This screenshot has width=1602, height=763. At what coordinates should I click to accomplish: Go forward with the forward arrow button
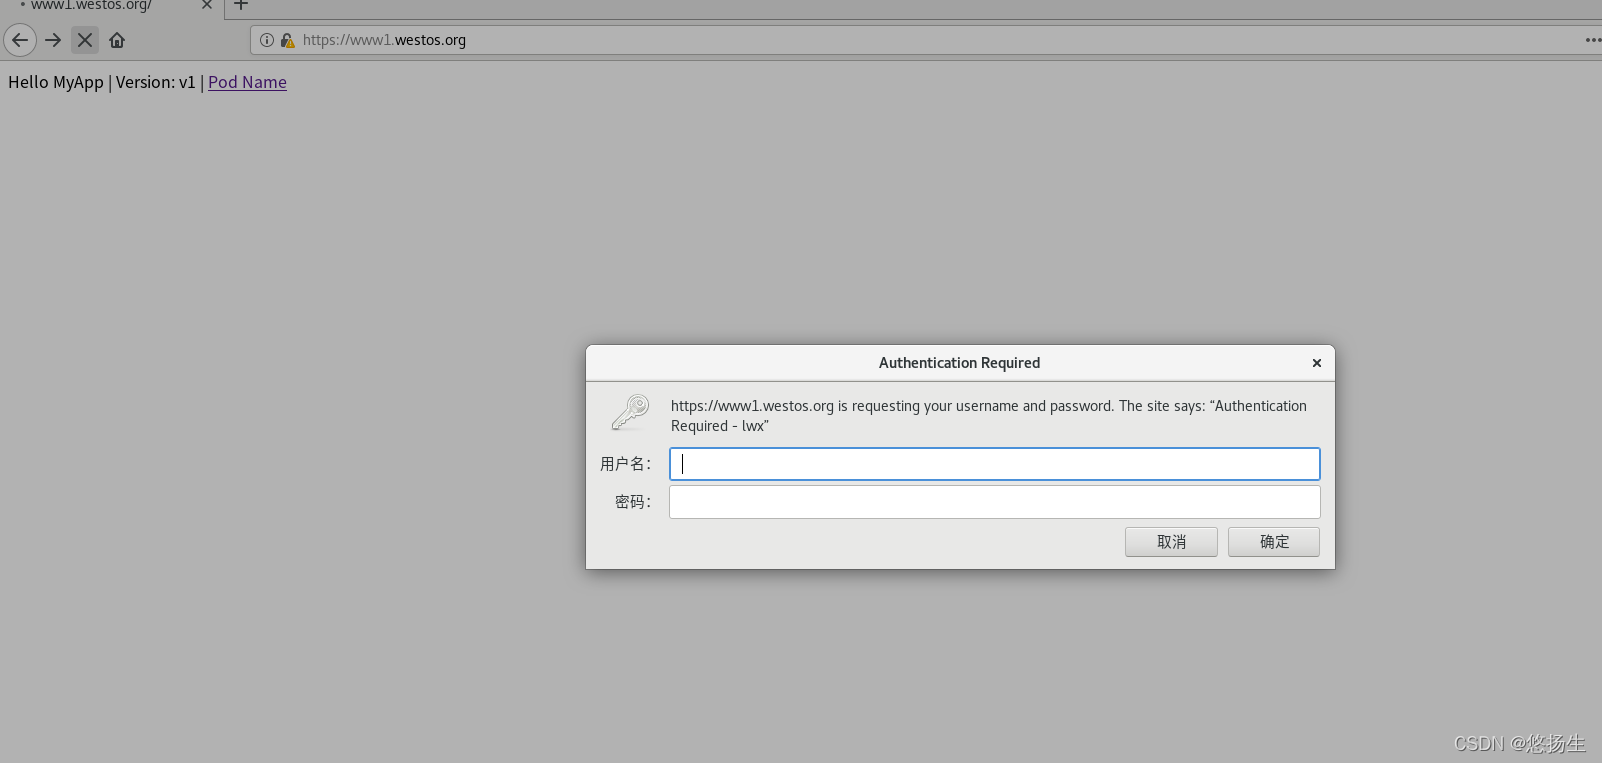[x=54, y=40]
